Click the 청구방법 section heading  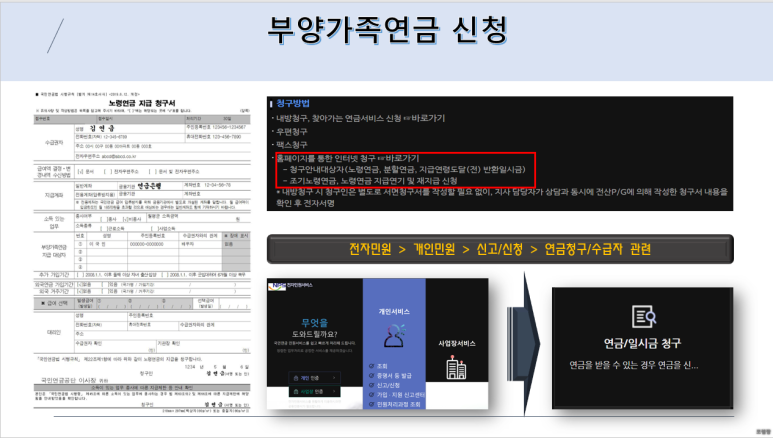[x=293, y=103]
